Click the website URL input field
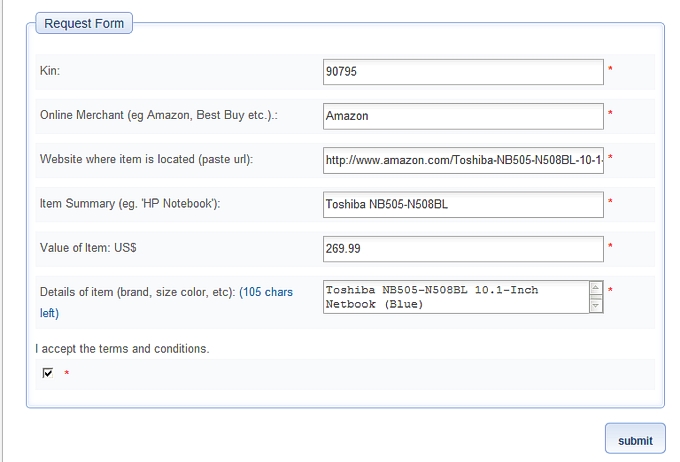 (463, 160)
